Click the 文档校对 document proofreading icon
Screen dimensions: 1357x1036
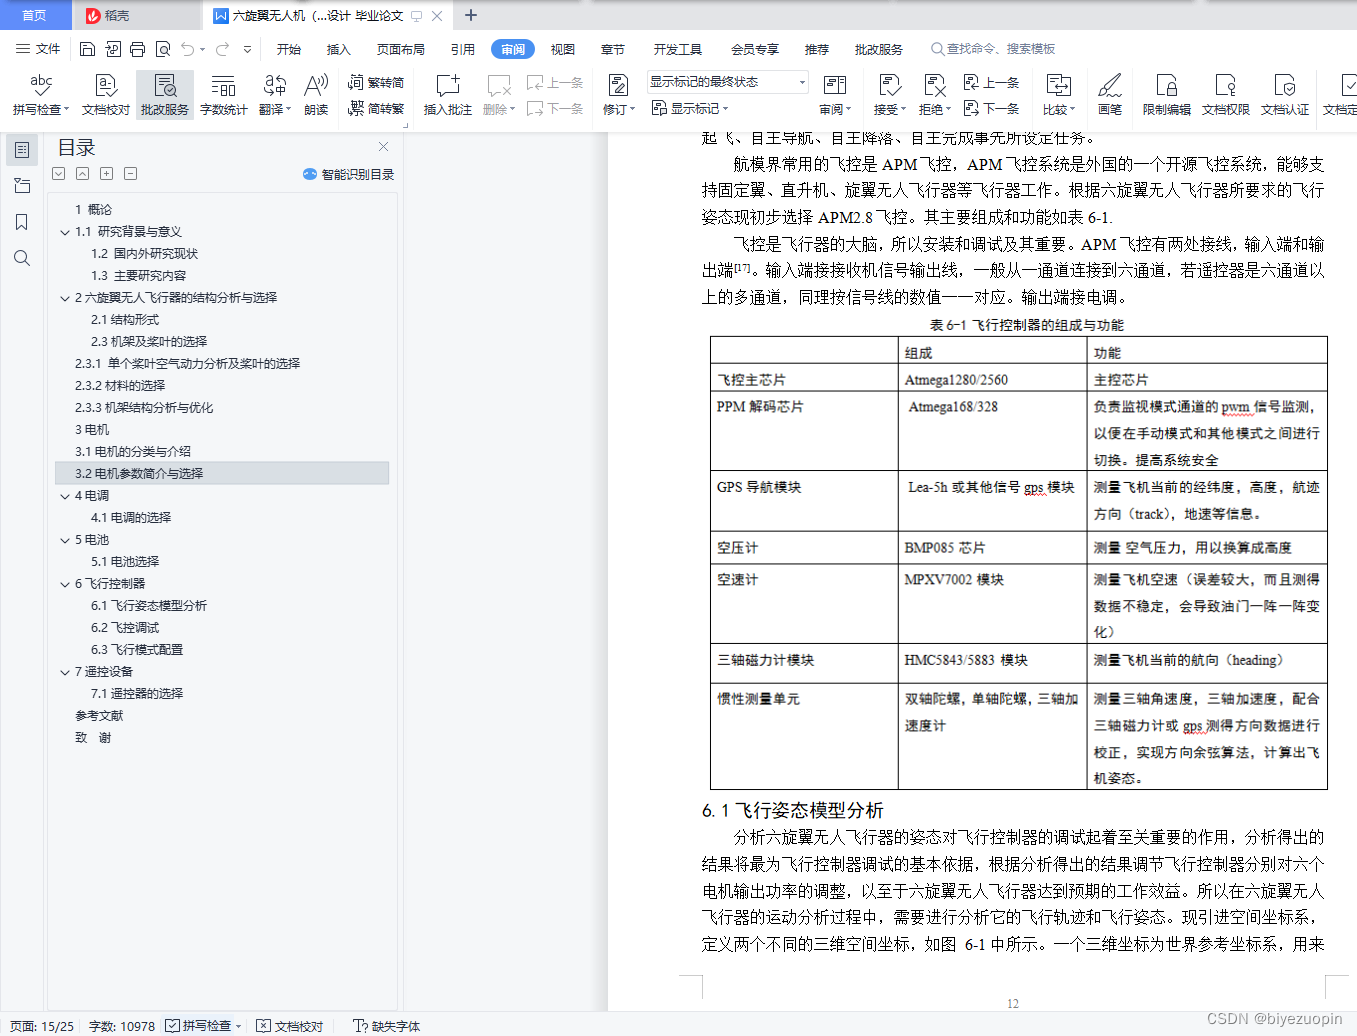pyautogui.click(x=106, y=86)
